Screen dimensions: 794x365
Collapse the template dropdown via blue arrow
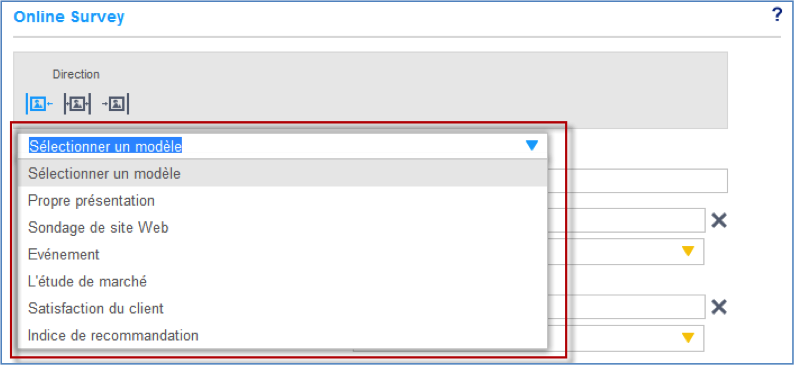point(531,146)
